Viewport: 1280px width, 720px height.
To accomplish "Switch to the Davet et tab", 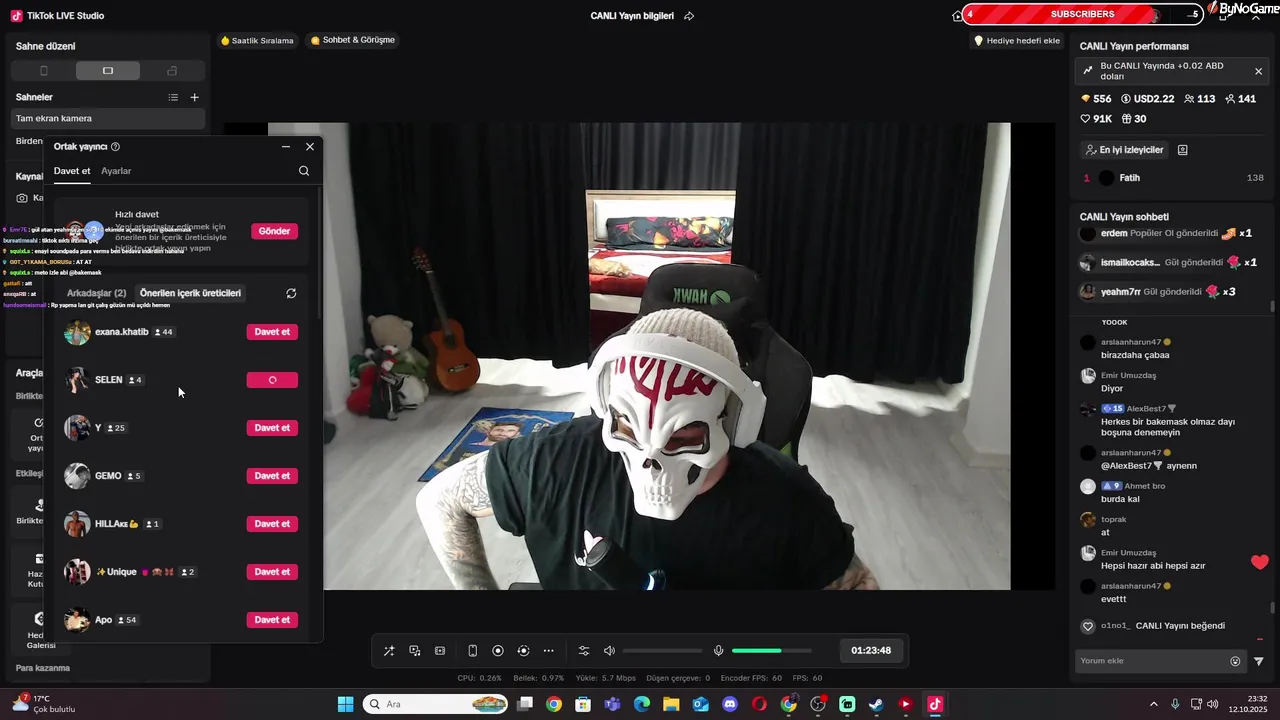I will pyautogui.click(x=72, y=171).
